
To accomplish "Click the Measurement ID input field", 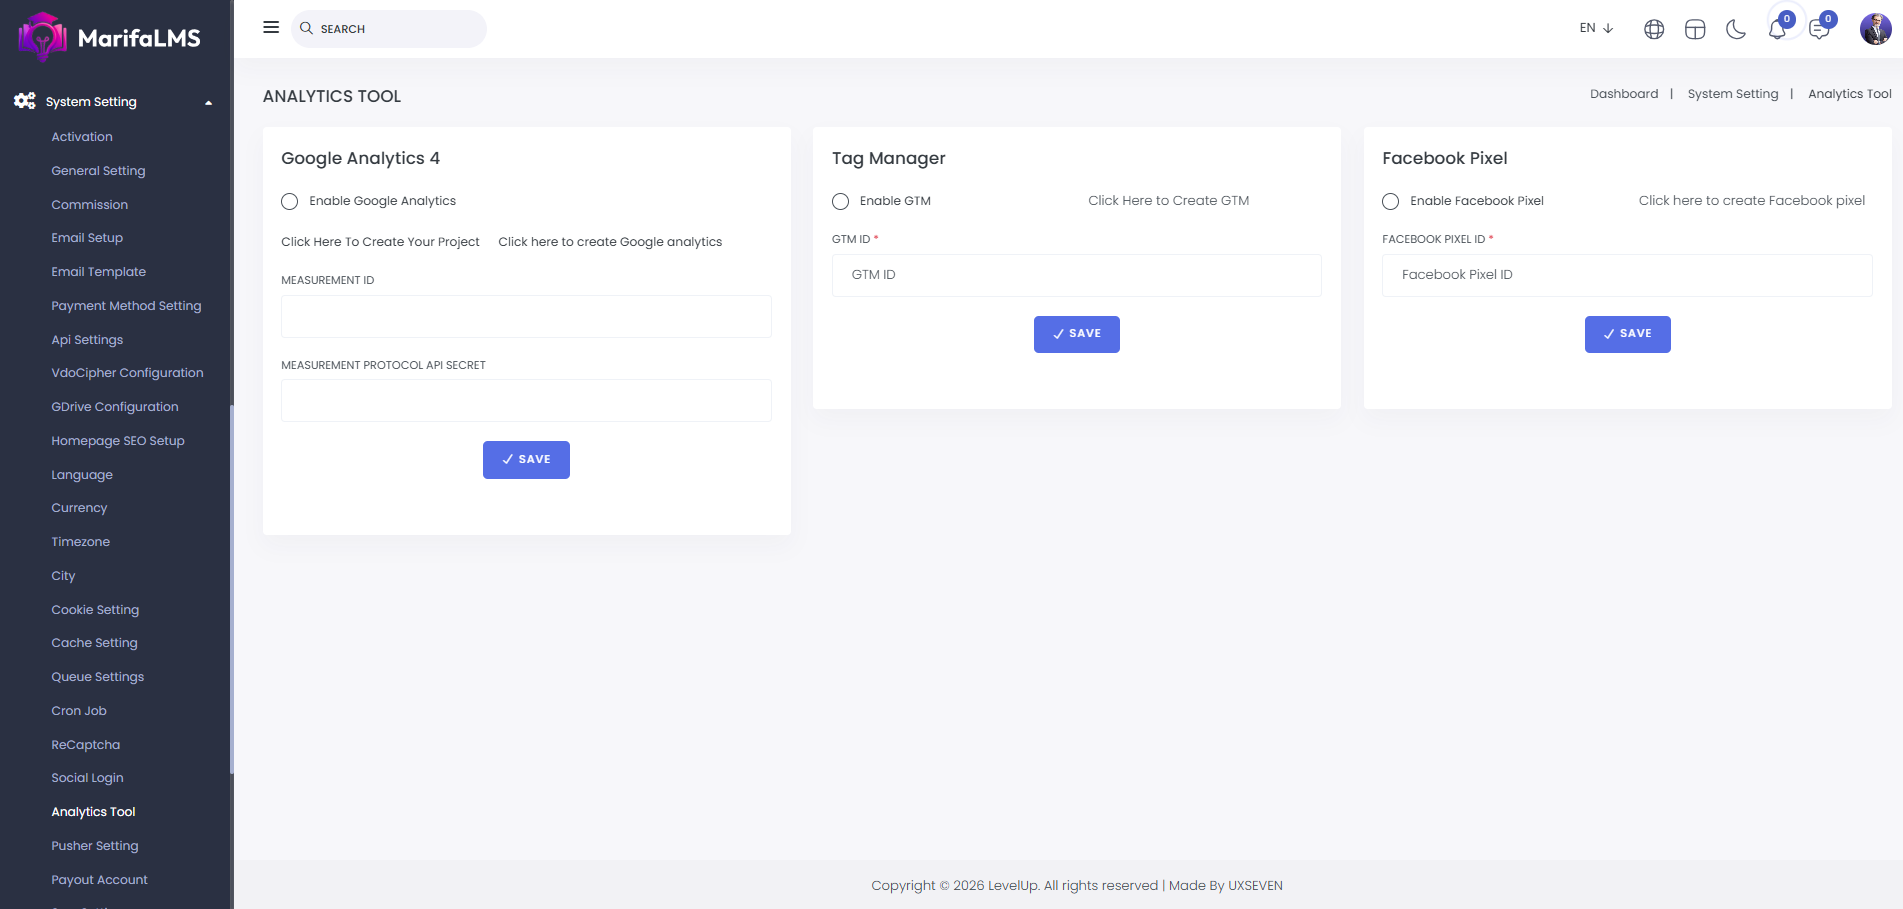I will click(x=526, y=316).
